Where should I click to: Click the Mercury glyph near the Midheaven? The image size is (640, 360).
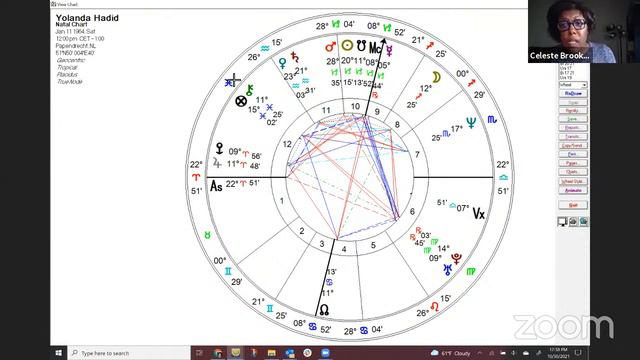pos(389,51)
